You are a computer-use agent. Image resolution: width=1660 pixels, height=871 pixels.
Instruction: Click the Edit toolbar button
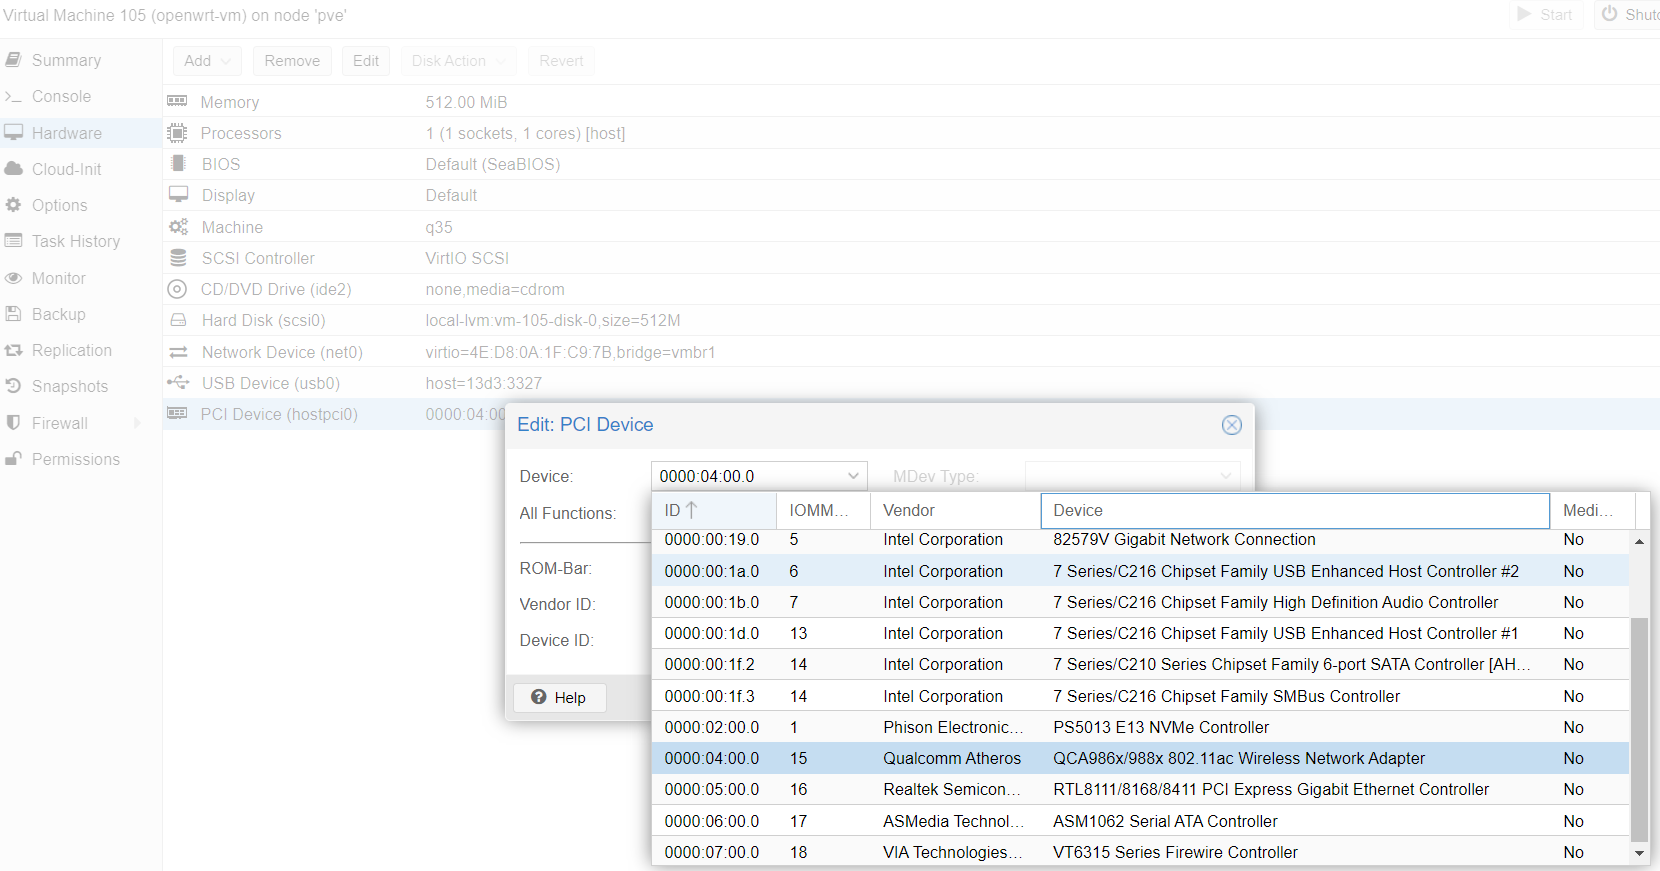pyautogui.click(x=365, y=61)
